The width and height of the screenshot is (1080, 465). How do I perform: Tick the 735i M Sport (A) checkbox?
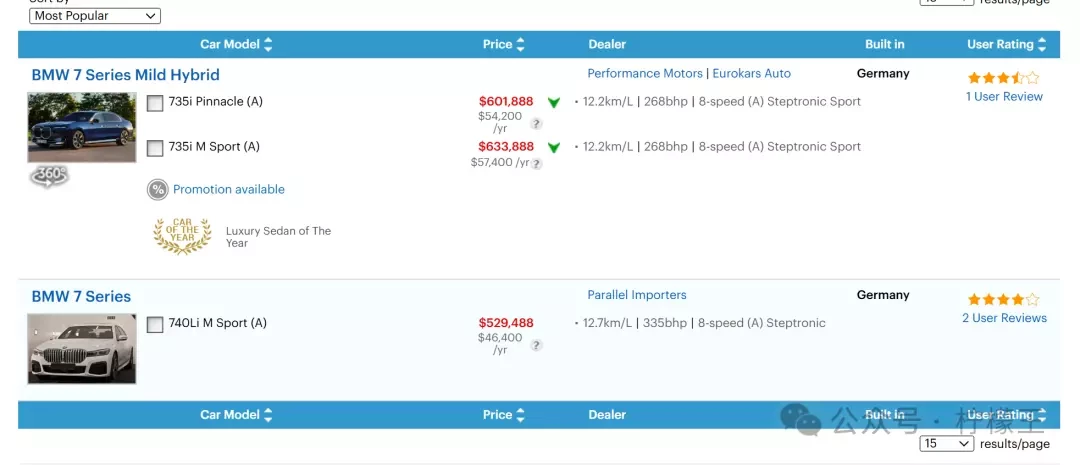click(x=155, y=148)
